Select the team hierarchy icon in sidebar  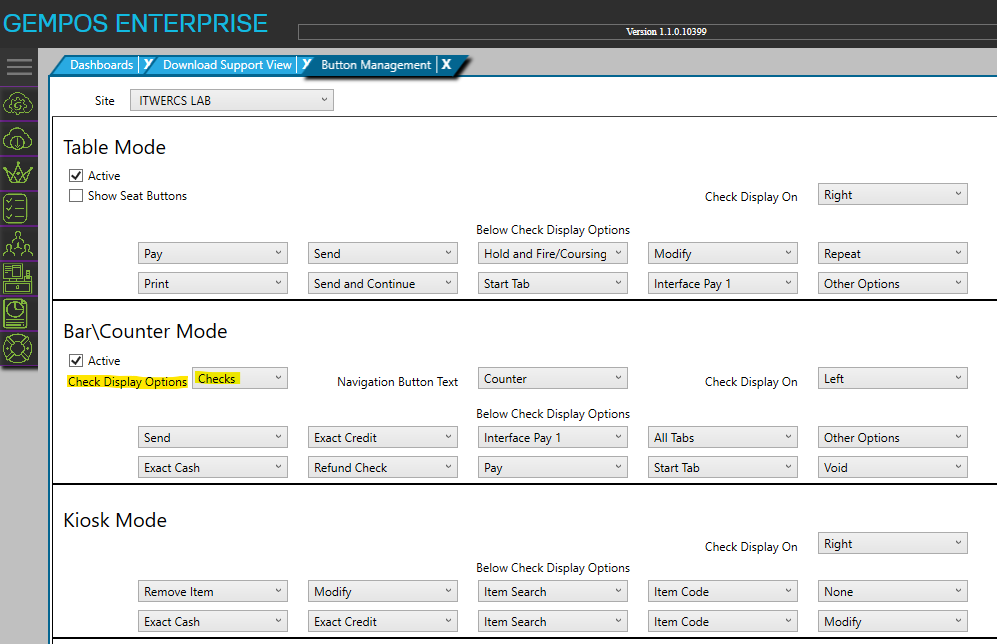click(20, 243)
